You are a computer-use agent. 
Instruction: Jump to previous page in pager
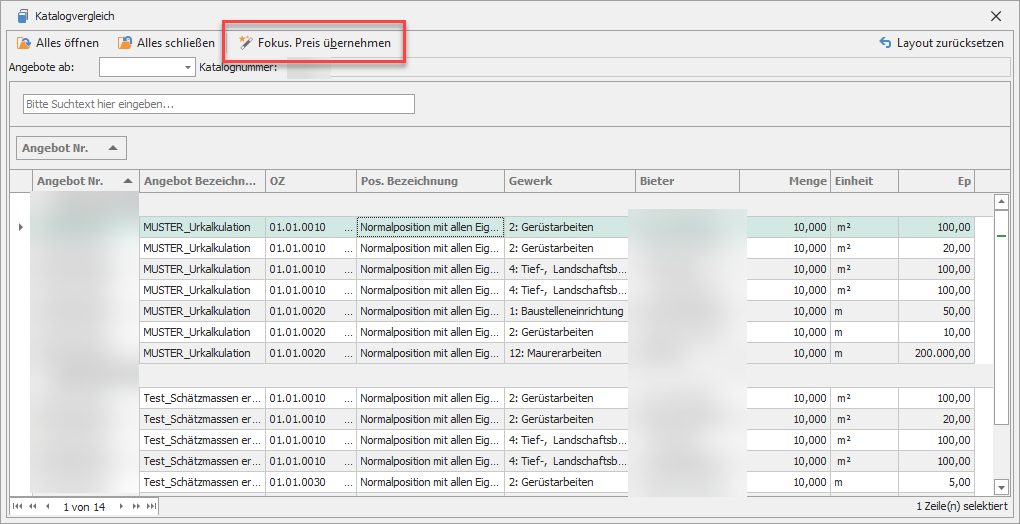tap(33, 507)
